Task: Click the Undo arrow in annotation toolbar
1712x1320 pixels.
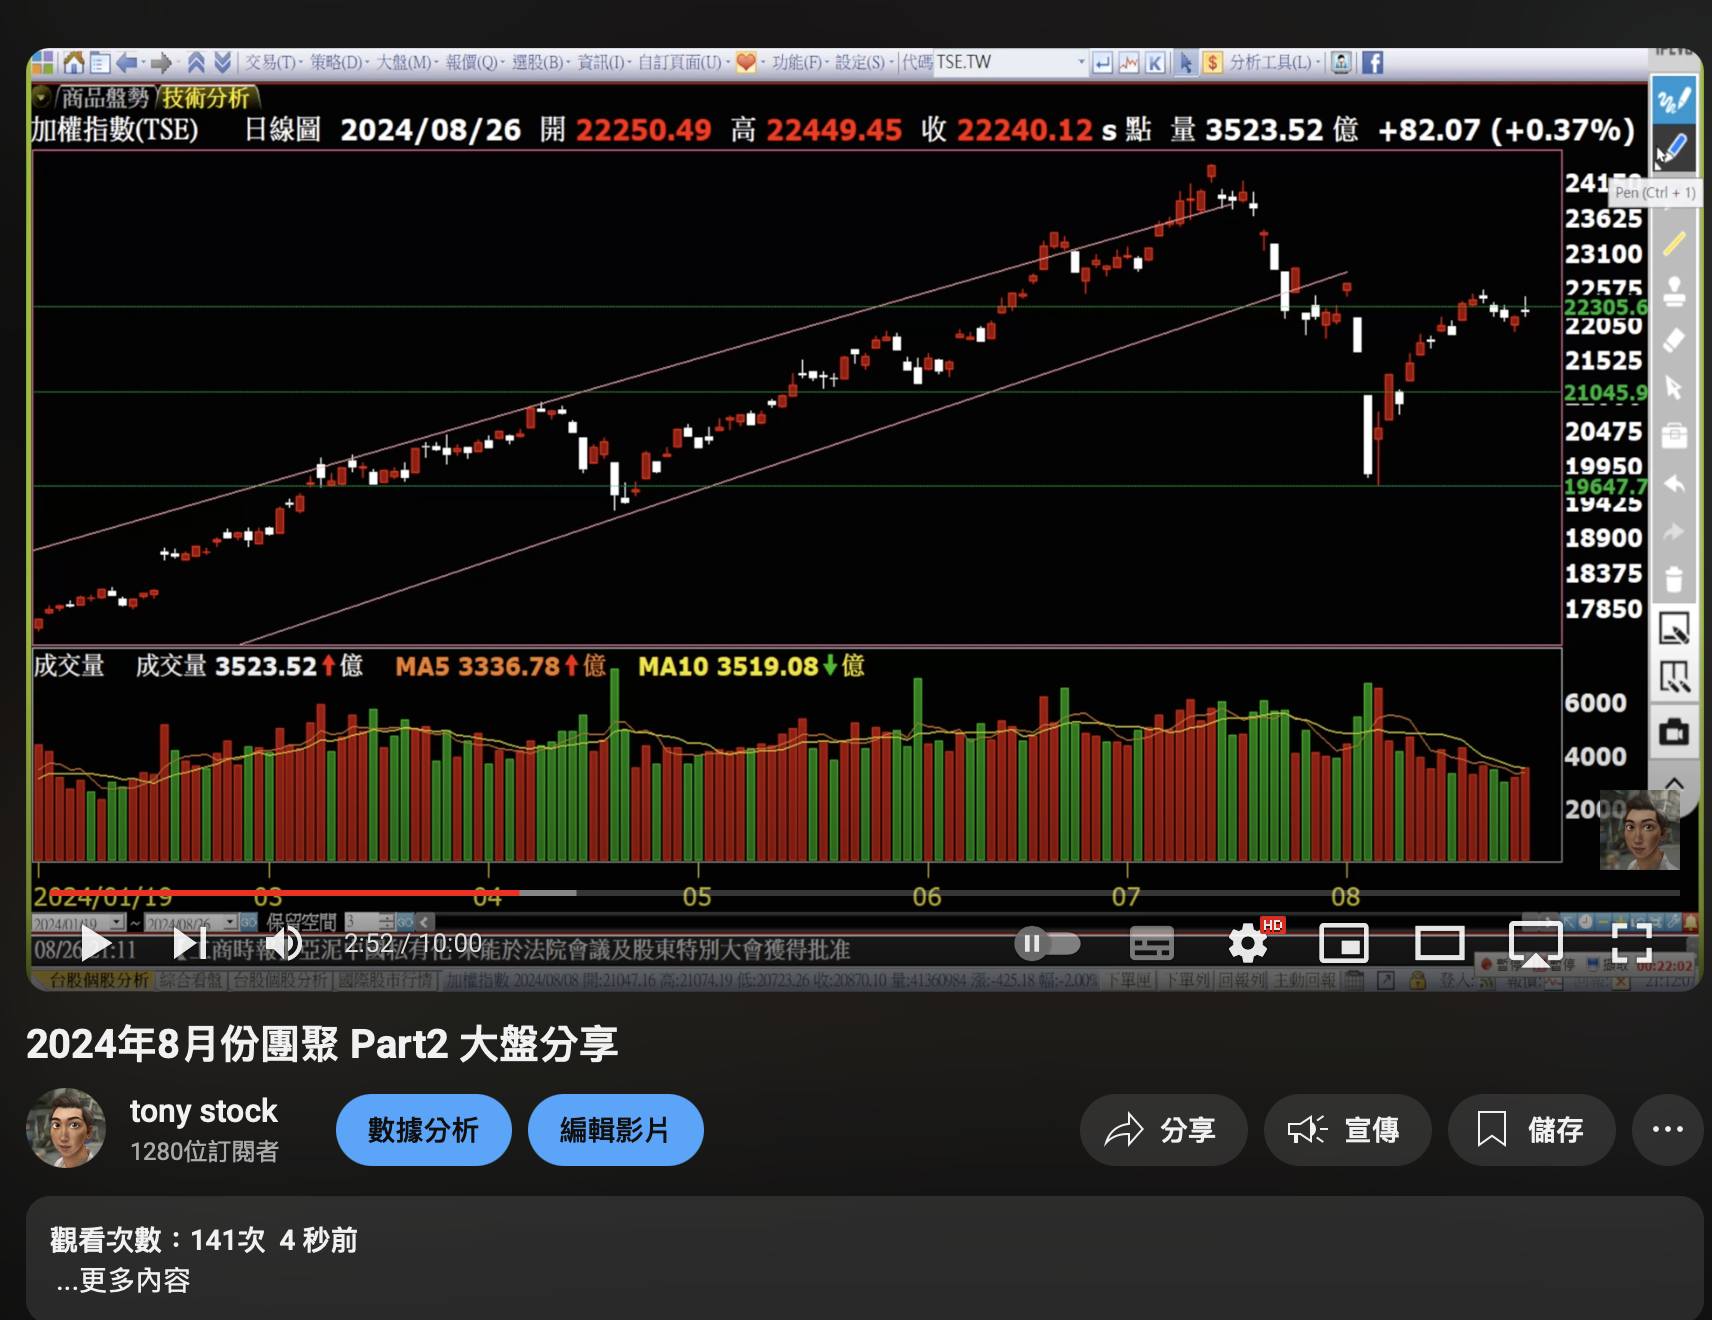Action: click(x=1675, y=484)
